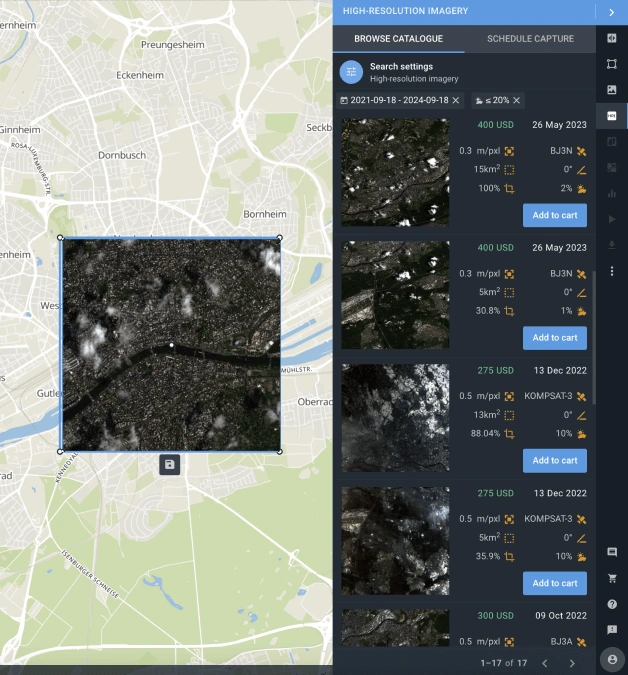Image resolution: width=628 pixels, height=675 pixels.
Task: Remove the ≤20% cloud cover filter
Action: 517,100
